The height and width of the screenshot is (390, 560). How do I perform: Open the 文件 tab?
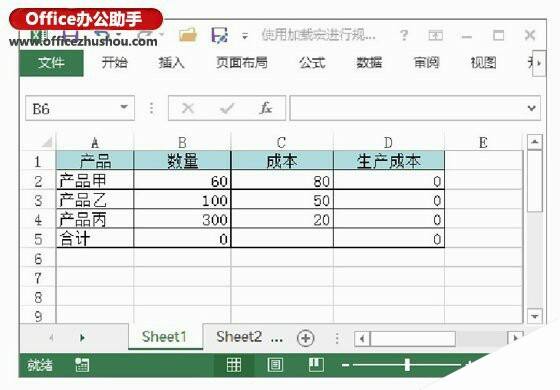point(51,63)
